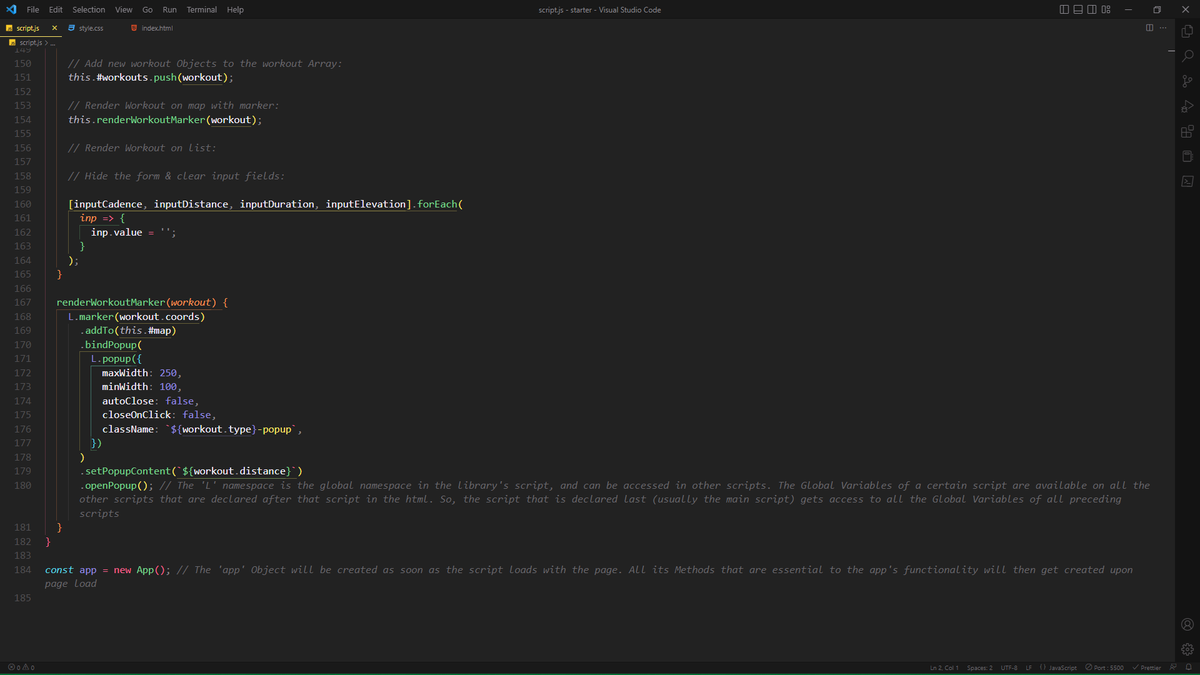Open the Terminal menu
1200x675 pixels.
click(202, 9)
